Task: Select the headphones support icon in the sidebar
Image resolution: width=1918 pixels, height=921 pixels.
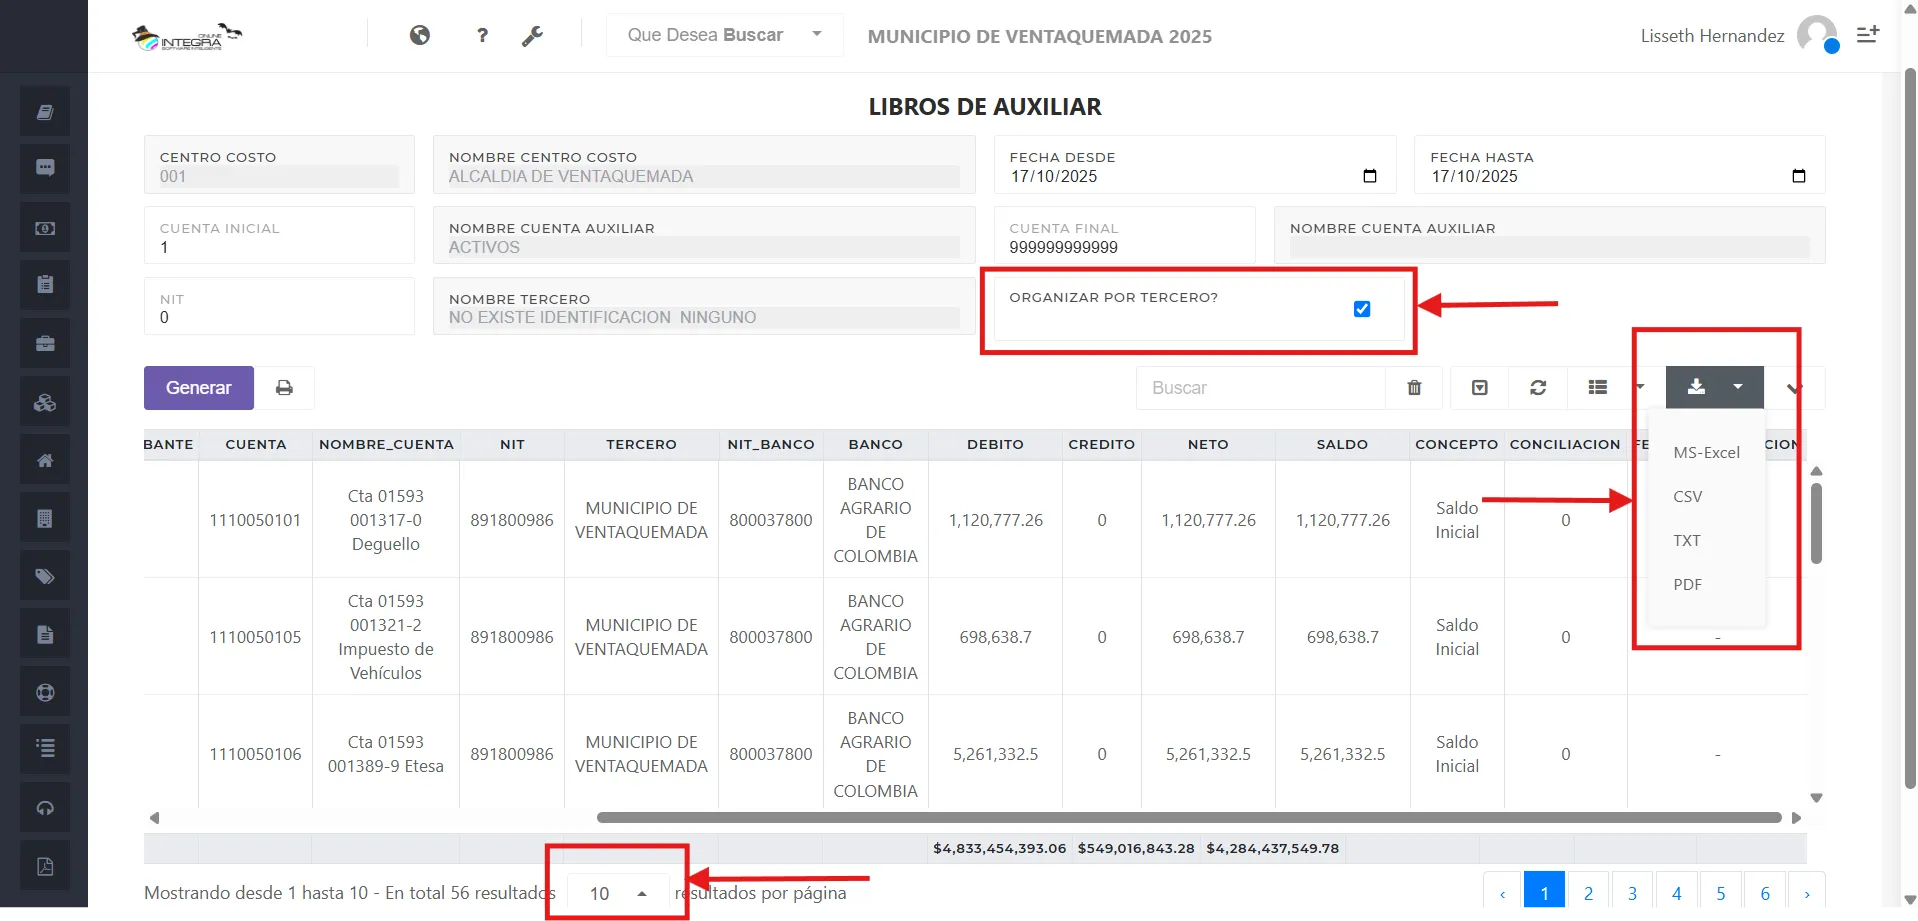Action: click(x=44, y=807)
